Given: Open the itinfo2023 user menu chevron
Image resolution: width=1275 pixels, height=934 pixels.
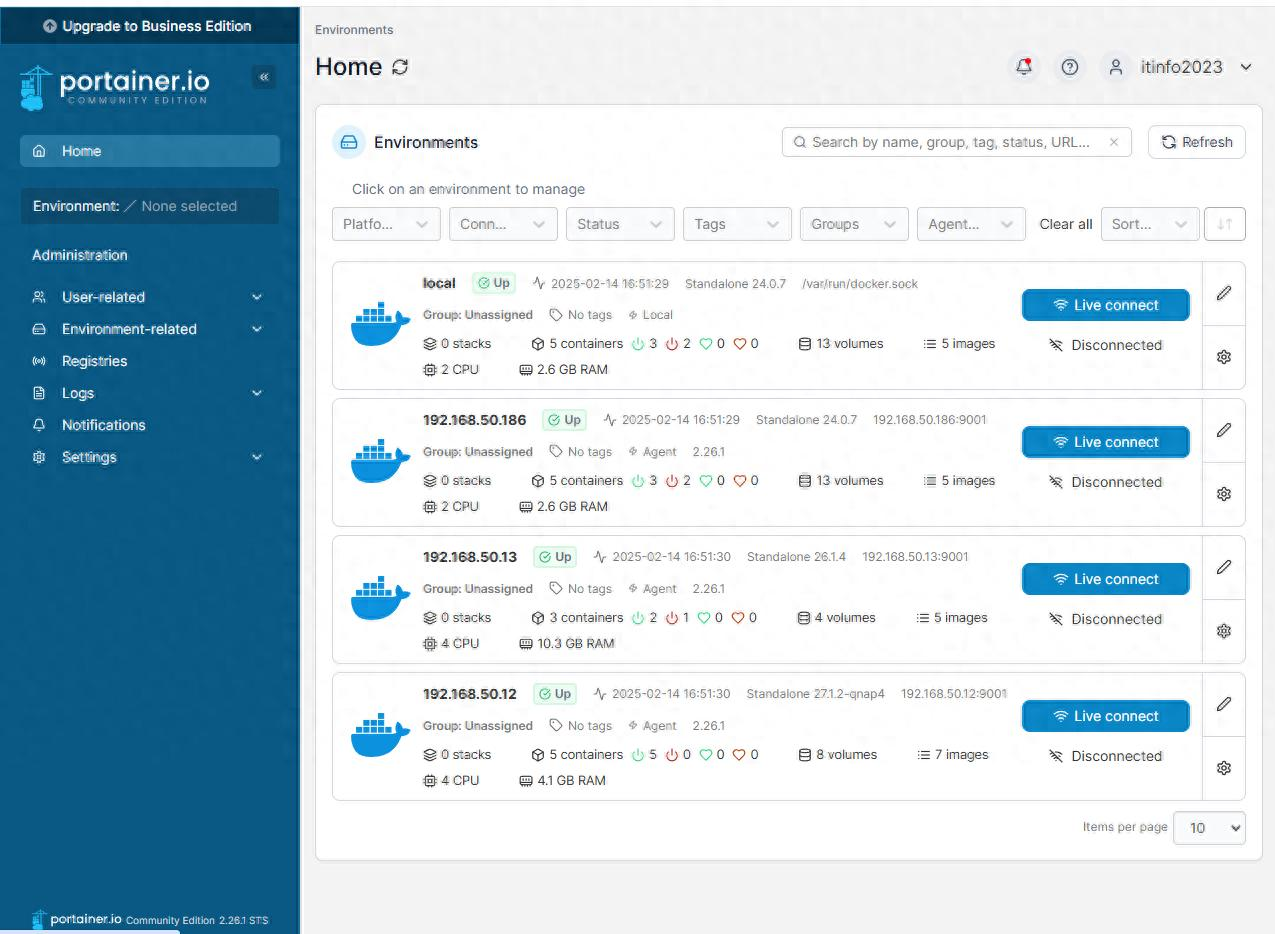Looking at the screenshot, I should coord(1246,67).
